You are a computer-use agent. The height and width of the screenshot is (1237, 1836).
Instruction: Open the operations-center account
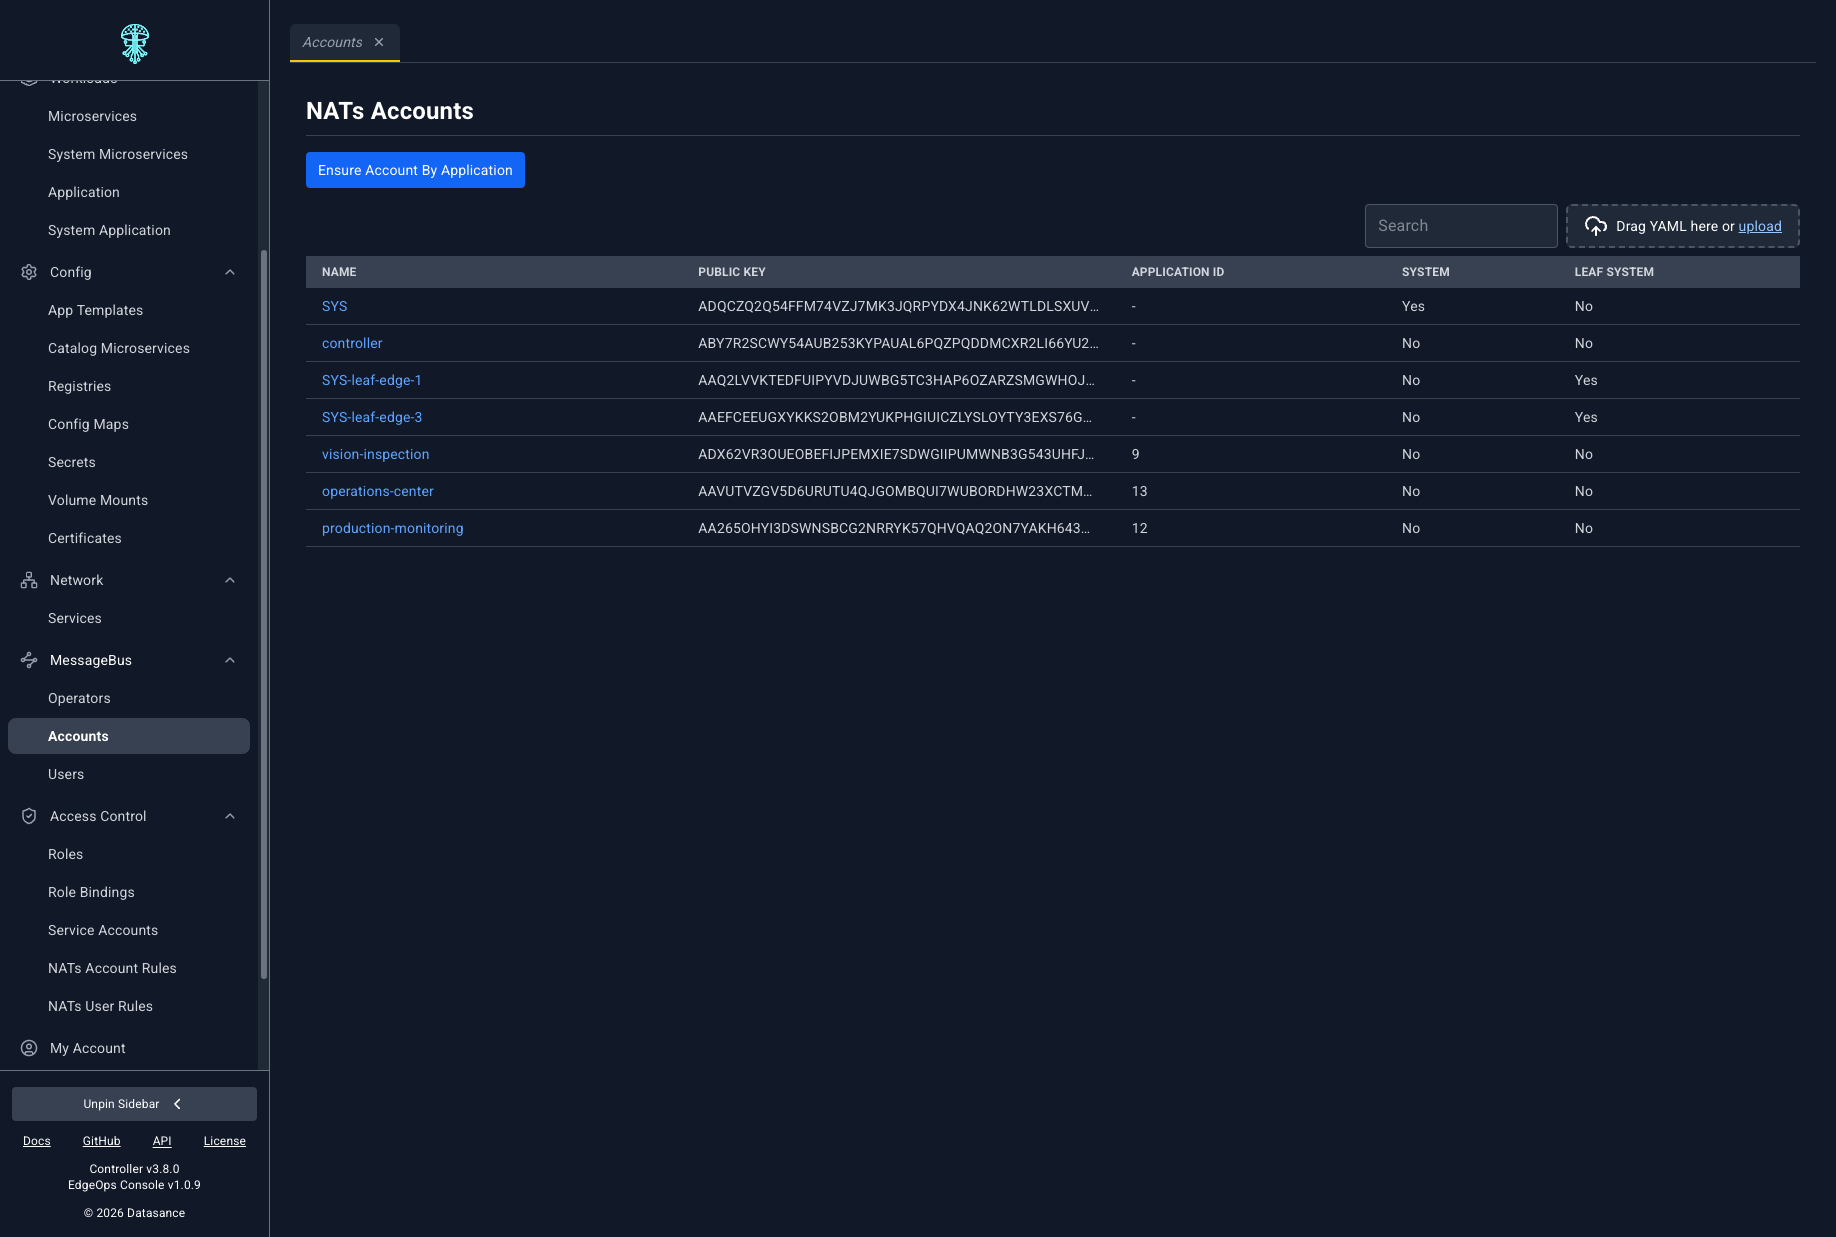tap(378, 491)
